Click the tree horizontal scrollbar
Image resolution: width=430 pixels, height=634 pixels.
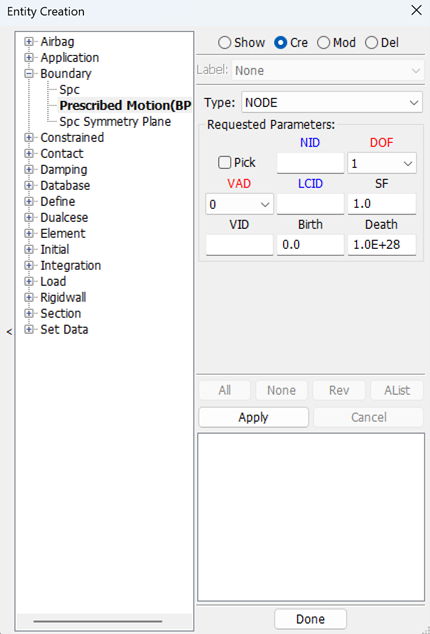(98, 621)
